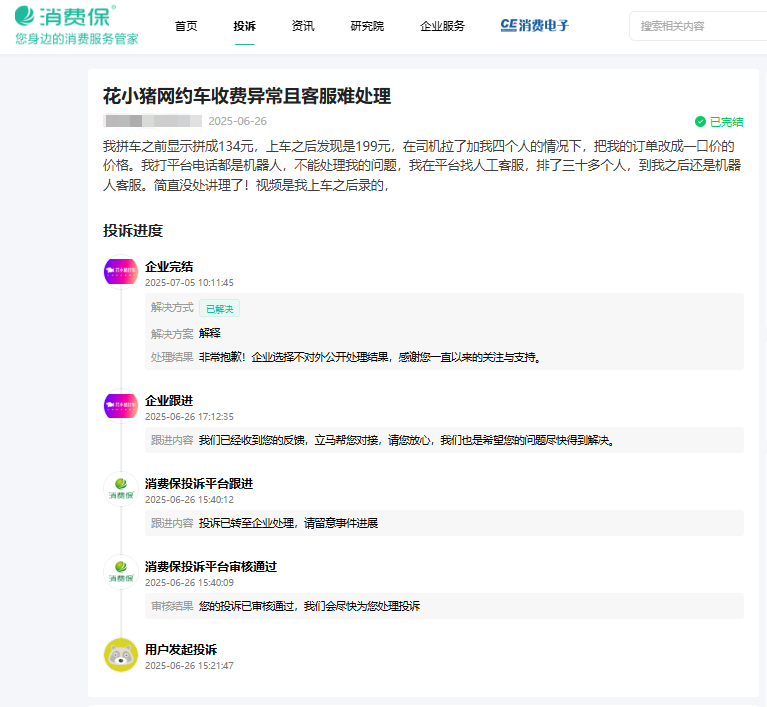This screenshot has width=767, height=707.
Task: Click the 消费保 avatar beside 审核通过
Action: 121,571
